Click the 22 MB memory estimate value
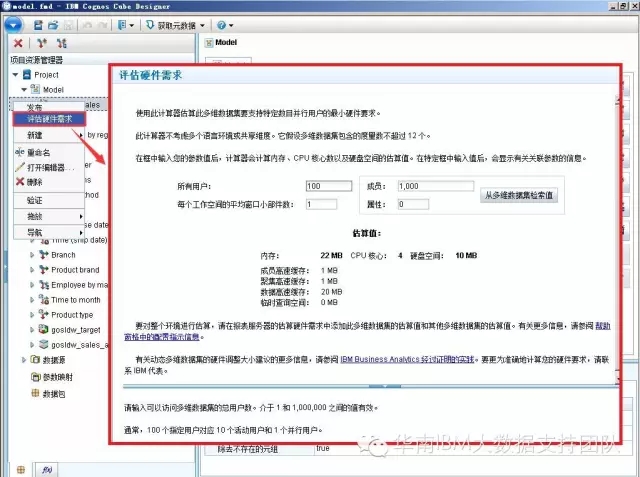The image size is (640, 477). point(331,255)
